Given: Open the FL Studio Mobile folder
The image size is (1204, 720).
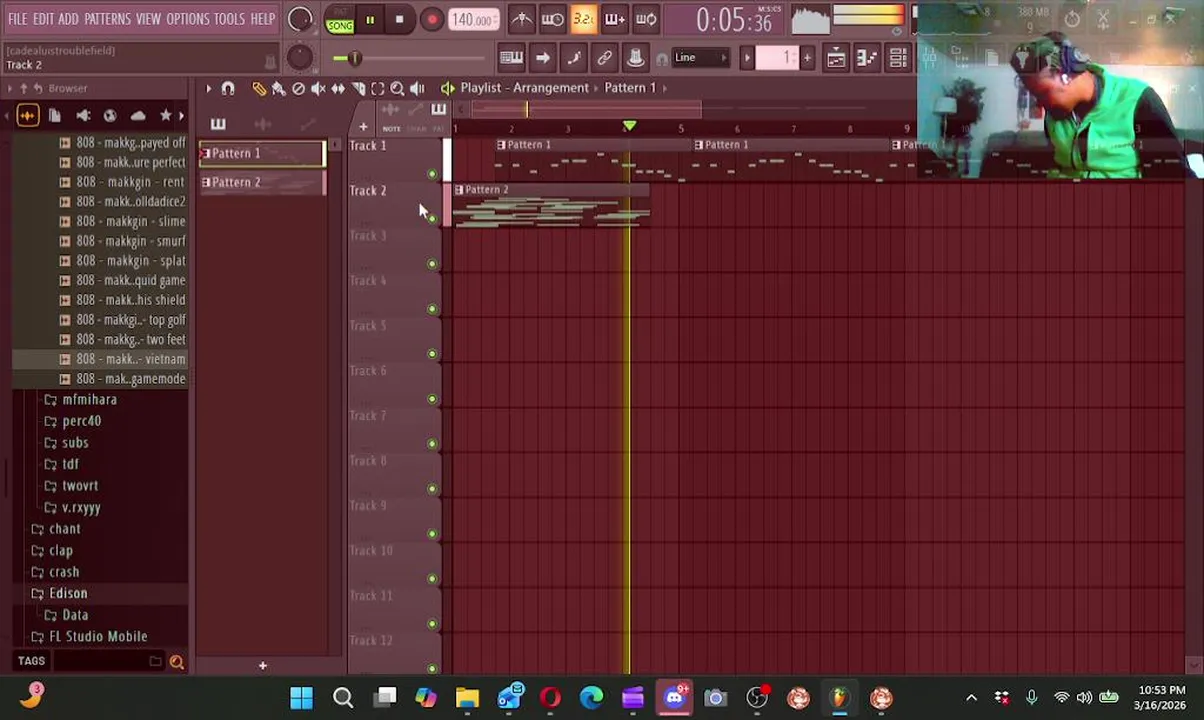Looking at the screenshot, I should [97, 636].
